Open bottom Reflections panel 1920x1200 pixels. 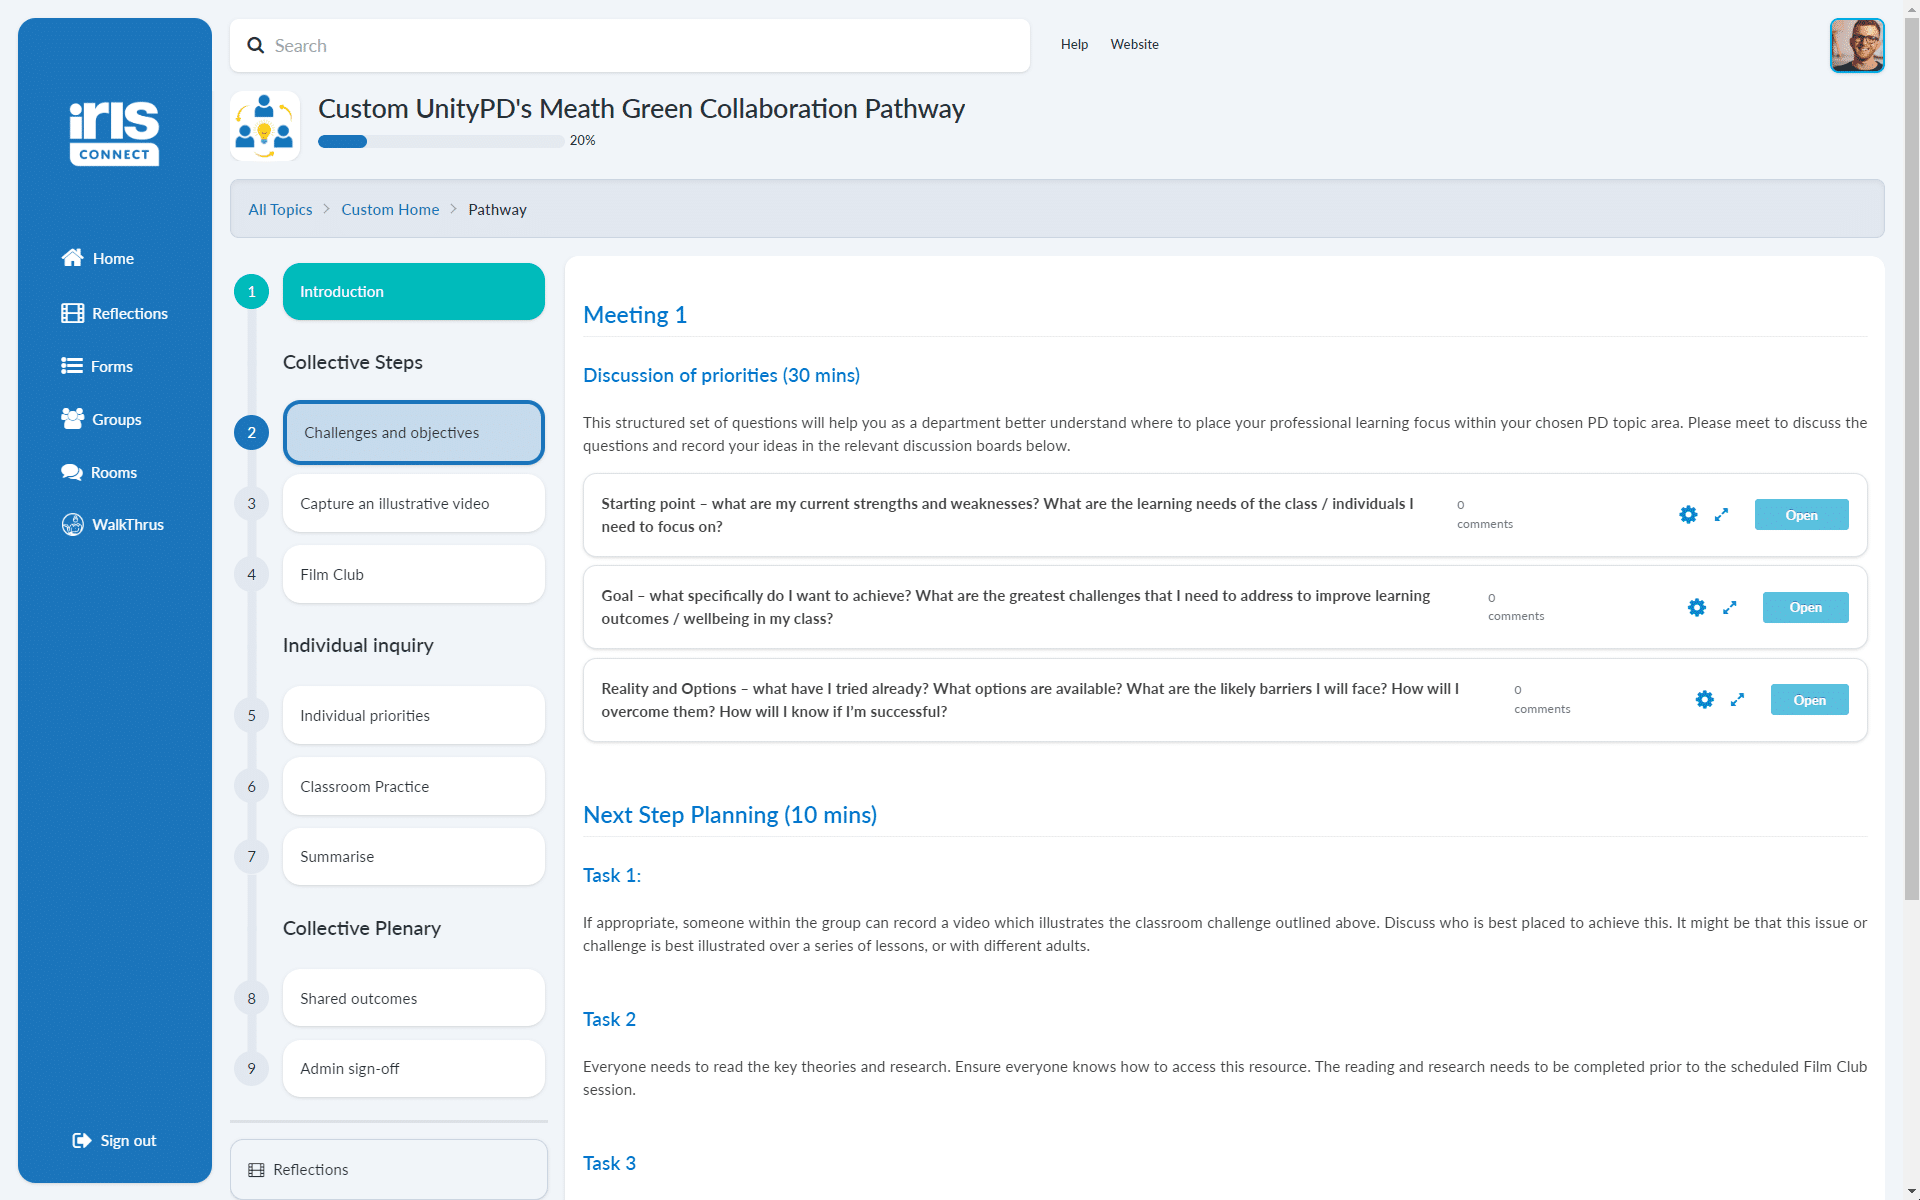(389, 1170)
